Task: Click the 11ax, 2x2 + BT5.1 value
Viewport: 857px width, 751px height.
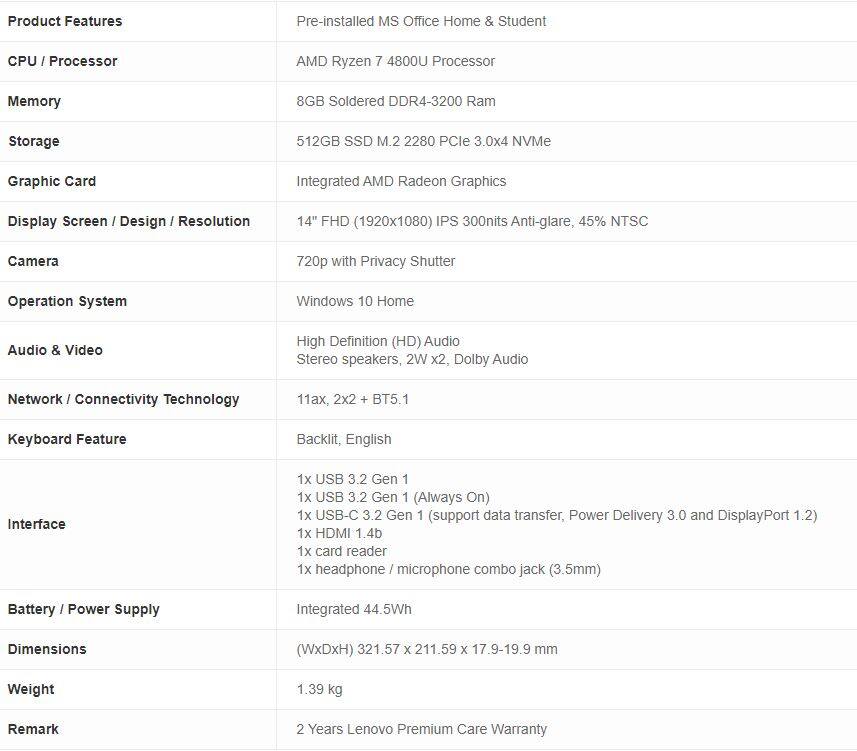Action: click(x=352, y=399)
